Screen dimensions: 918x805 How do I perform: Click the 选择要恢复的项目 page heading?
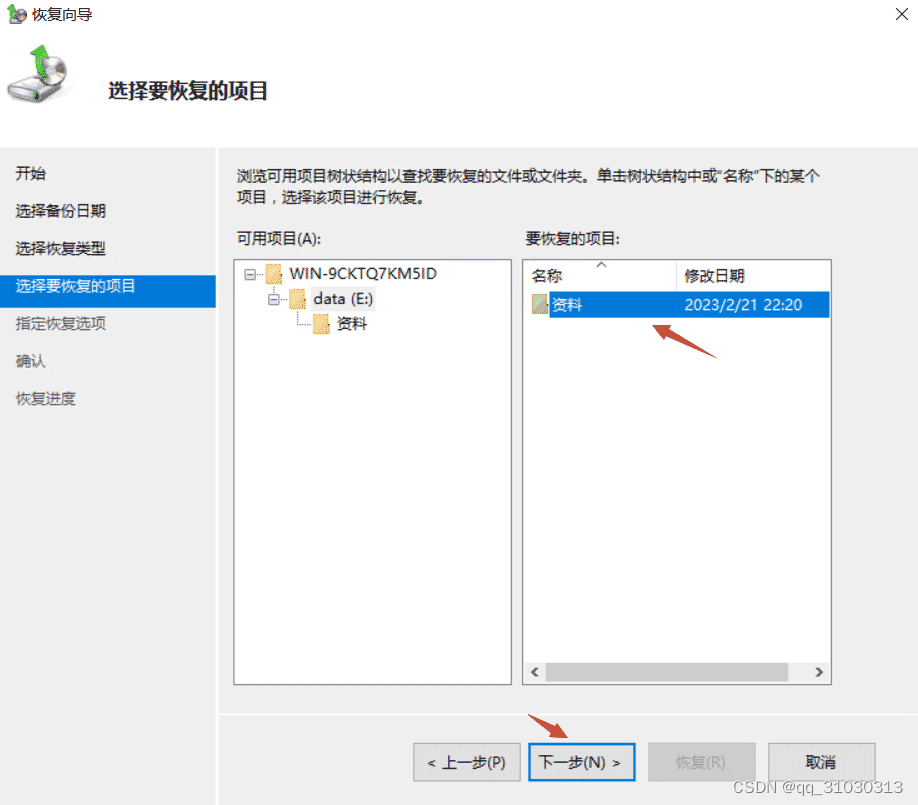pos(188,91)
